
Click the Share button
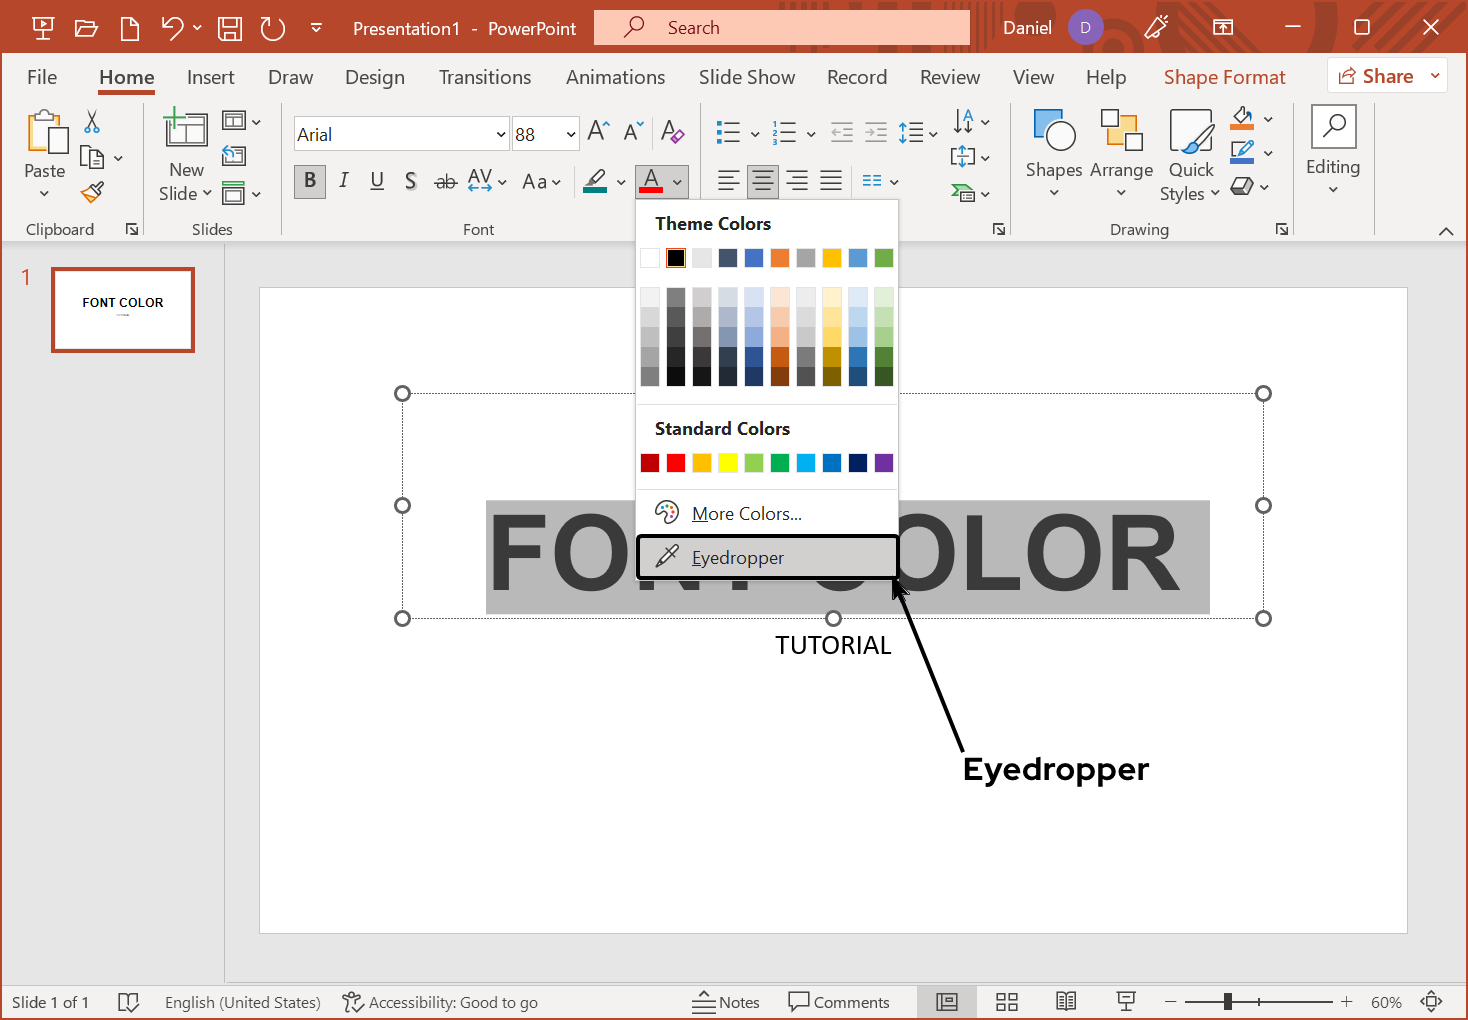(x=1377, y=76)
